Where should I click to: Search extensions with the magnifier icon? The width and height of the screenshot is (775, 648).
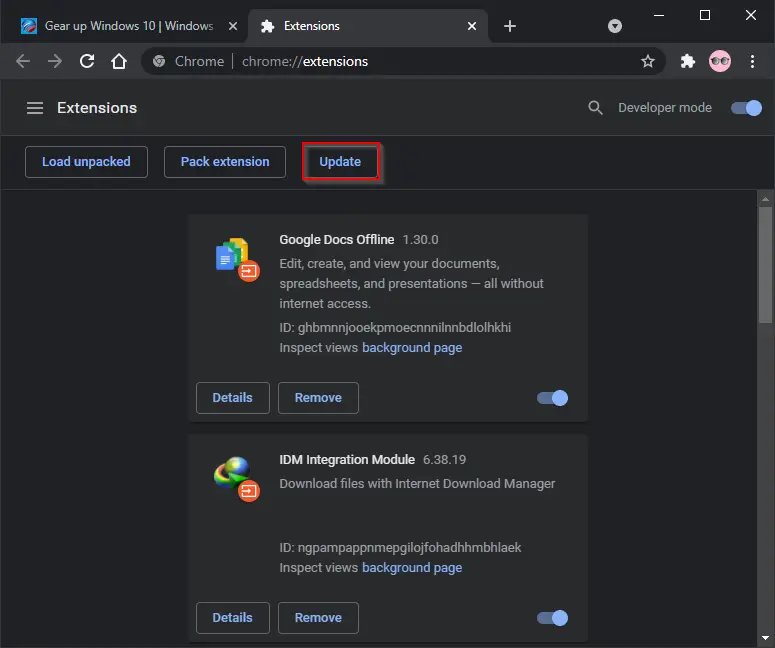click(x=595, y=108)
